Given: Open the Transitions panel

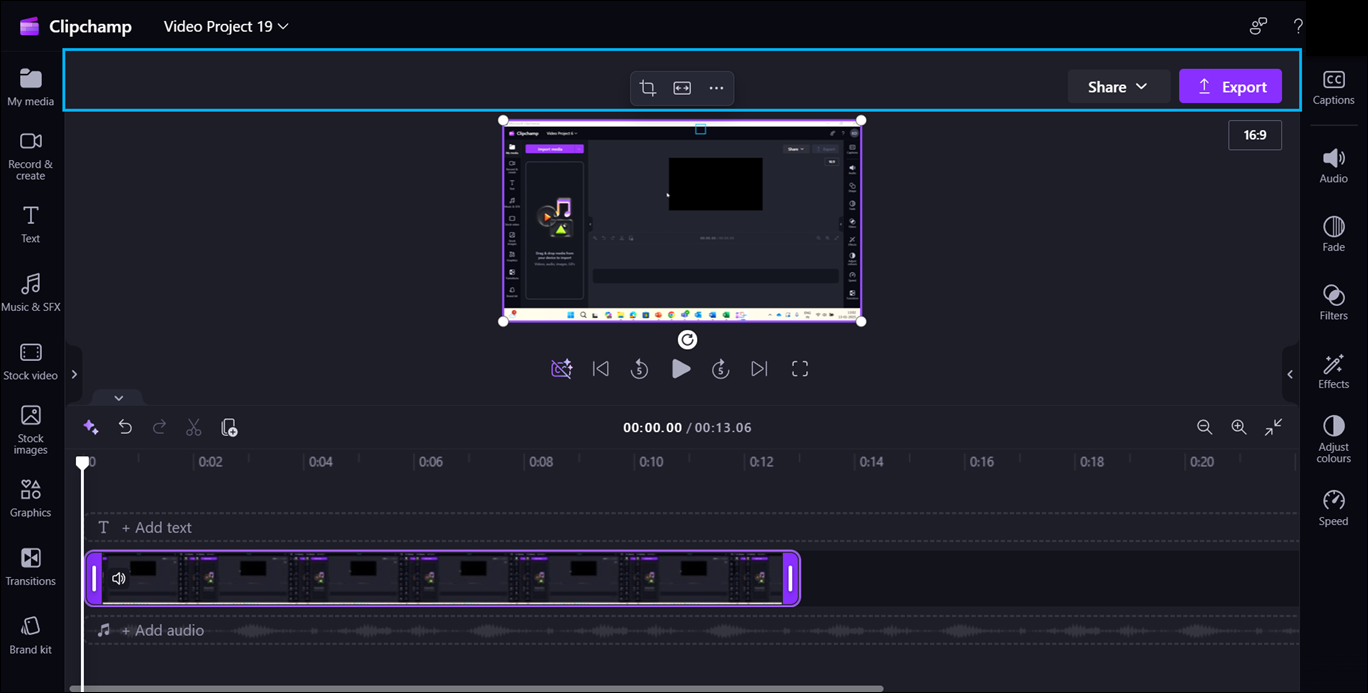Looking at the screenshot, I should coord(30,567).
